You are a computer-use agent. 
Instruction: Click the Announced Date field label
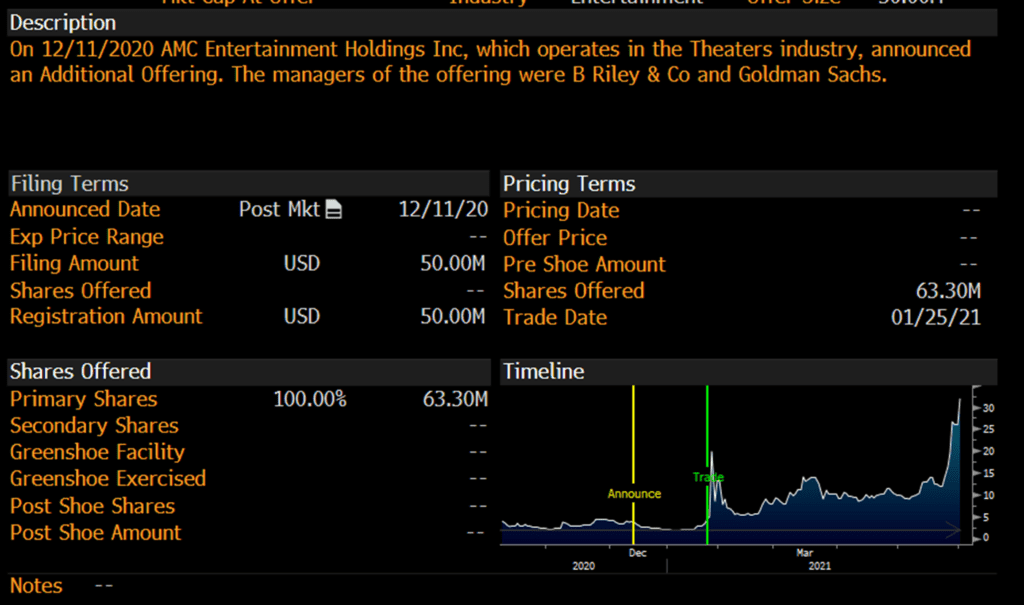(x=85, y=210)
